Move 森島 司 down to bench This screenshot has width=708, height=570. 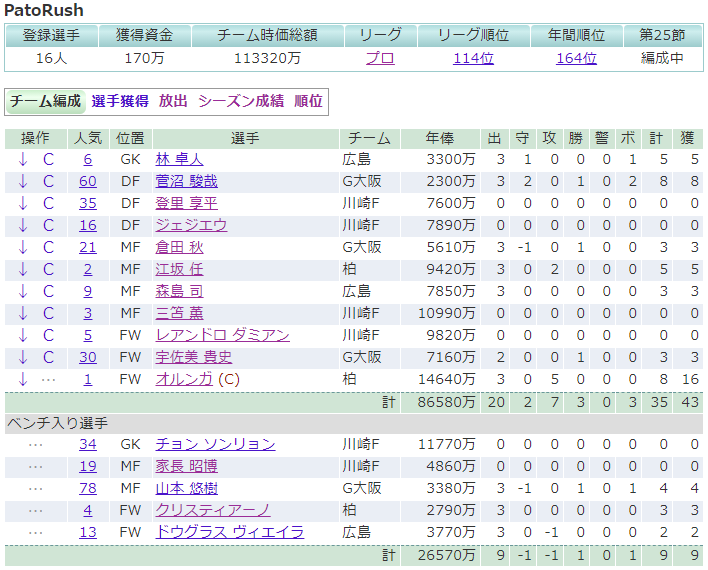pos(23,291)
